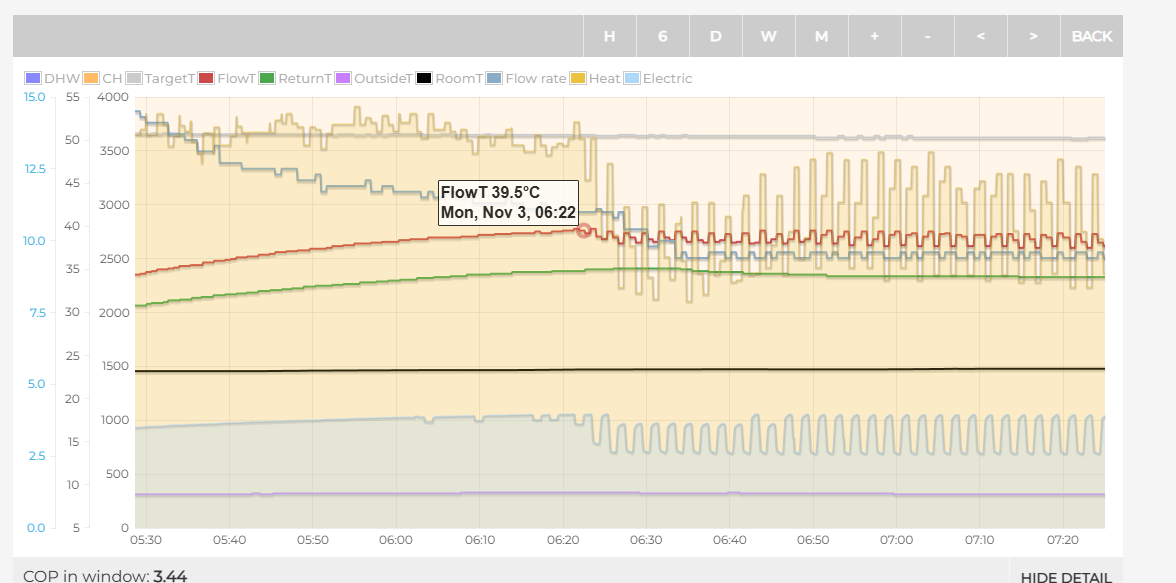The width and height of the screenshot is (1176, 583).
Task: Toggle the CH series in legend
Action: point(91,79)
